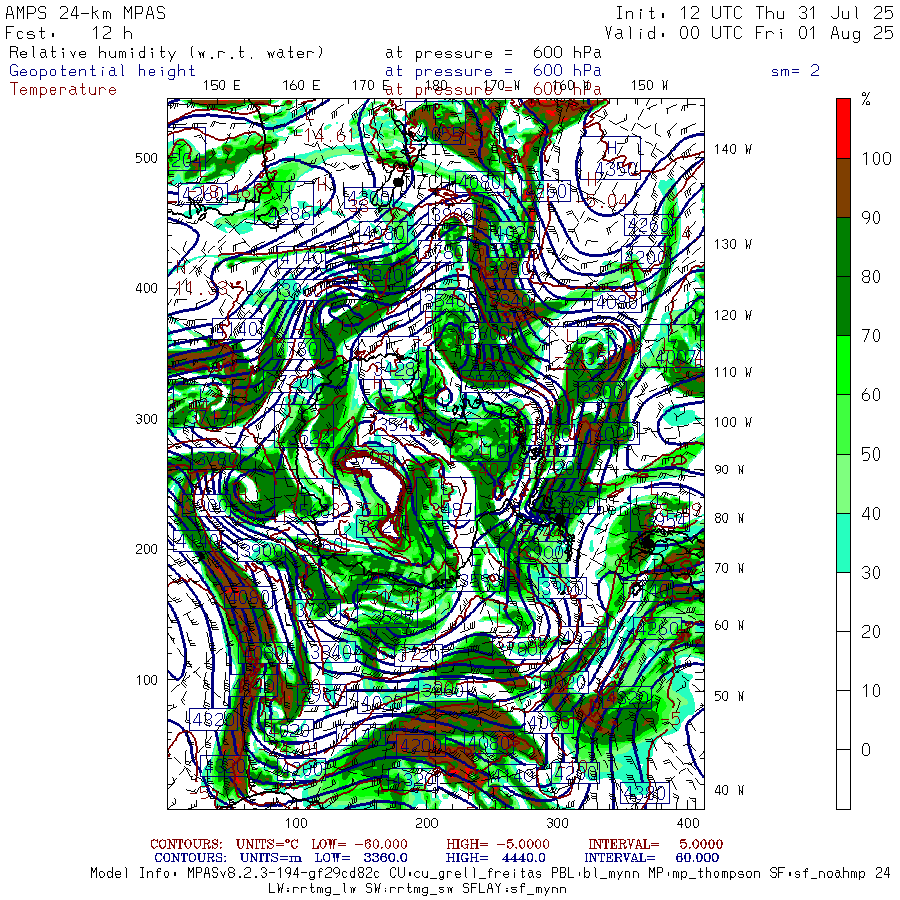Click the "%" unit above the color bar
The width and height of the screenshot is (900, 900).
click(866, 99)
